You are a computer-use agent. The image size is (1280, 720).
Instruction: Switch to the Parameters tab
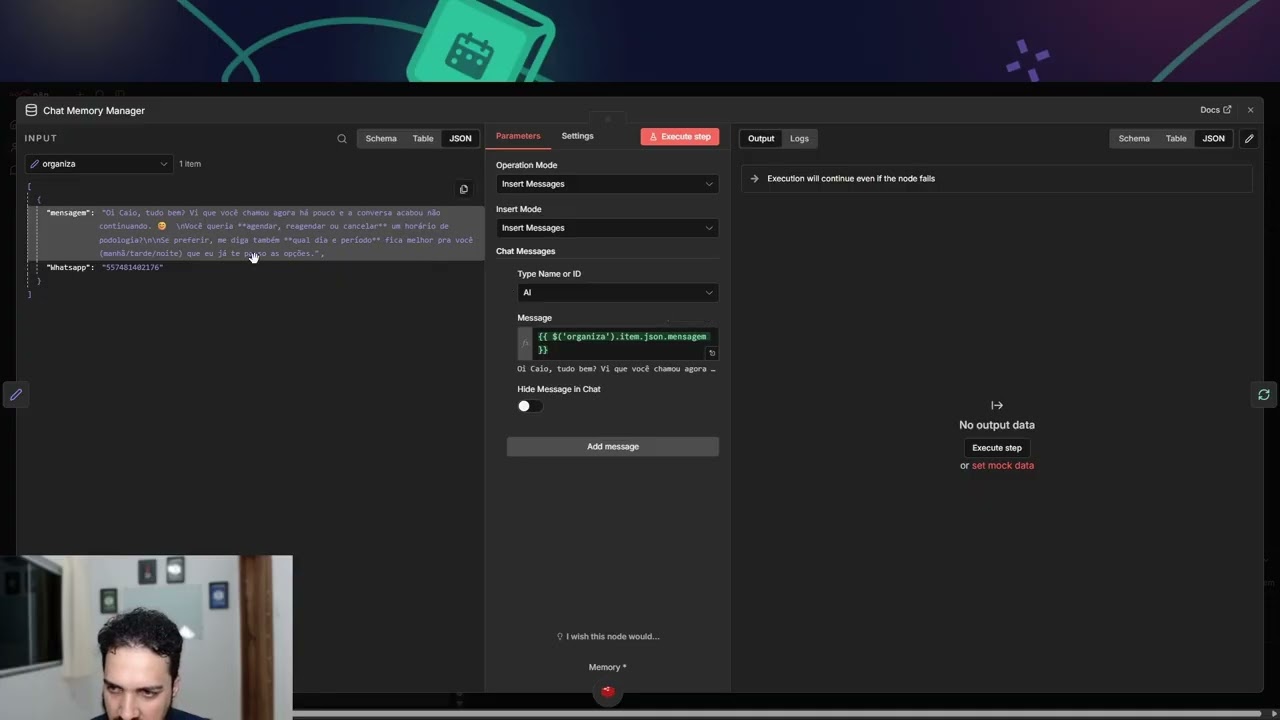pyautogui.click(x=518, y=136)
